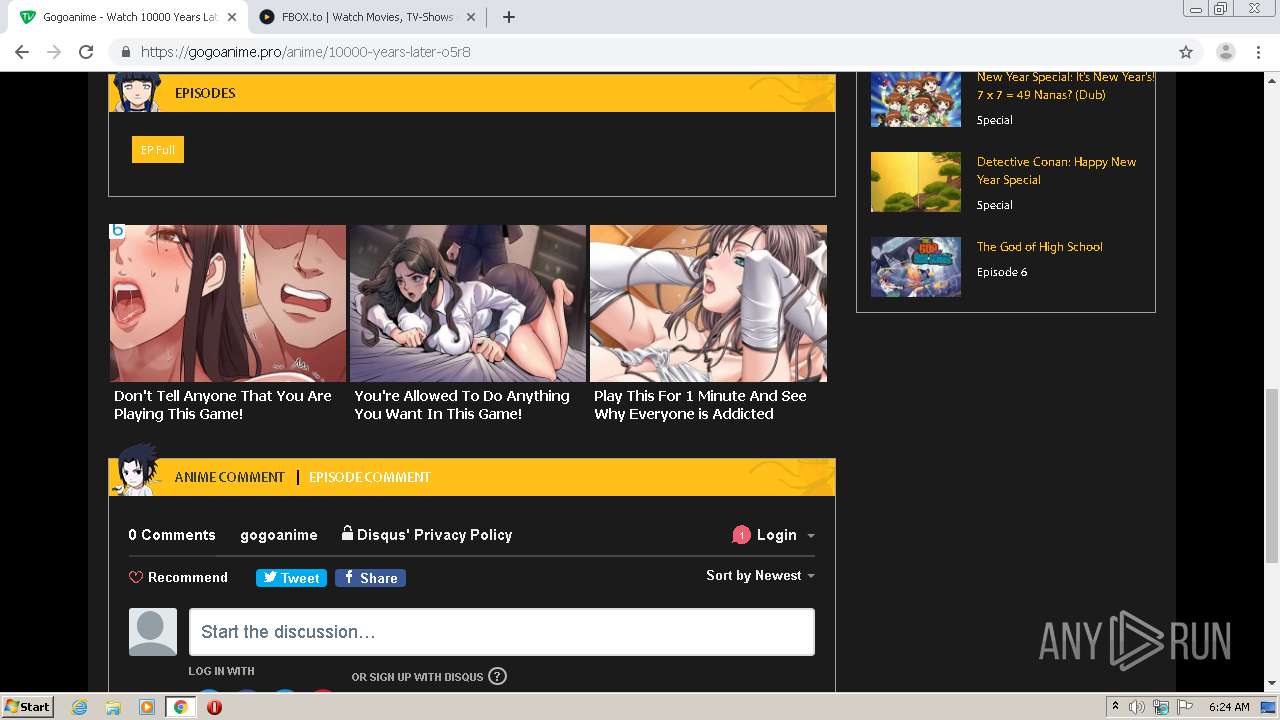Open The God of High School thumbnail

point(916,267)
